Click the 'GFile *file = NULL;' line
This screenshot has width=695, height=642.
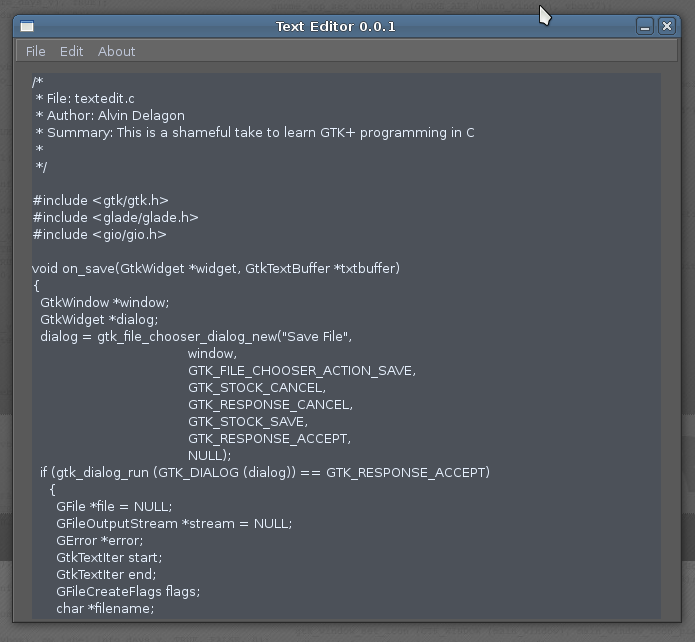114,507
